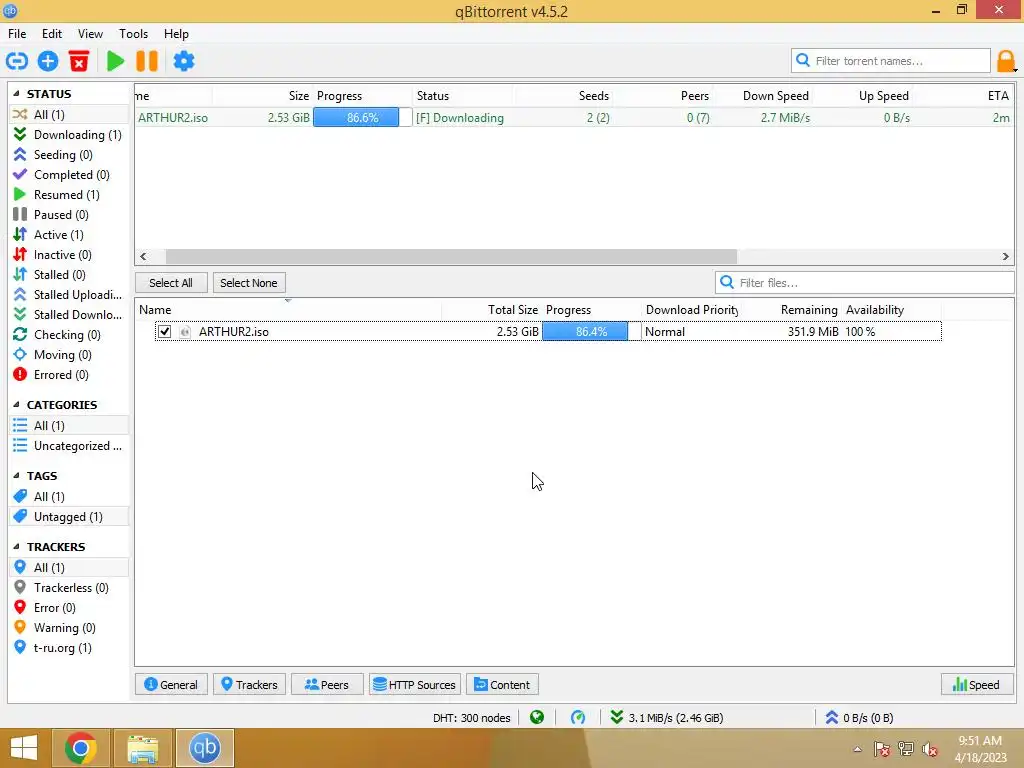The height and width of the screenshot is (768, 1024).
Task: Click the green Resume play icon
Action: pyautogui.click(x=116, y=61)
